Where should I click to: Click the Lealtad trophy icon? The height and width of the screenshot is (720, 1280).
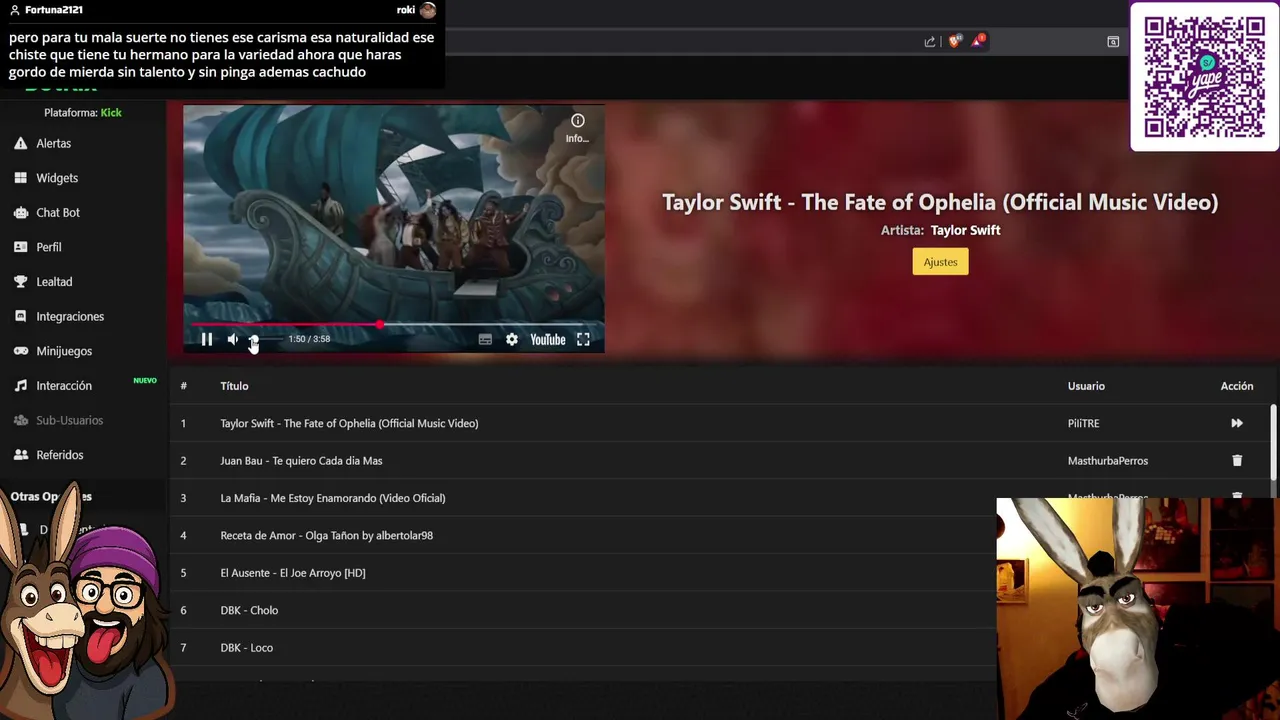21,282
